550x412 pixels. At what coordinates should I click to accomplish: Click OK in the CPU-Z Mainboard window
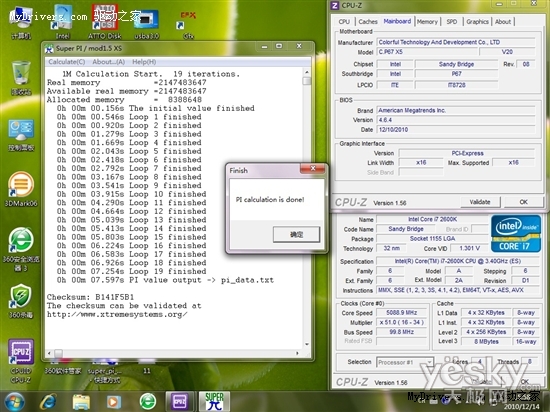pyautogui.click(x=523, y=202)
